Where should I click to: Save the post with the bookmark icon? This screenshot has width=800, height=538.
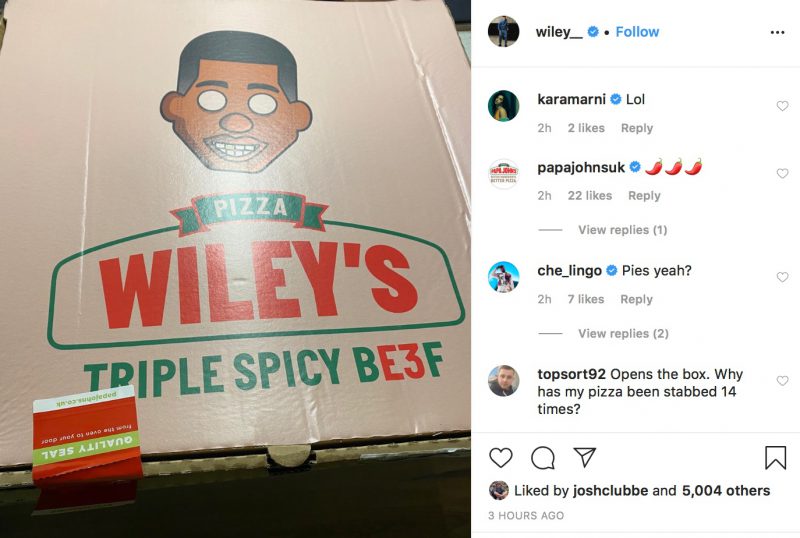[775, 458]
